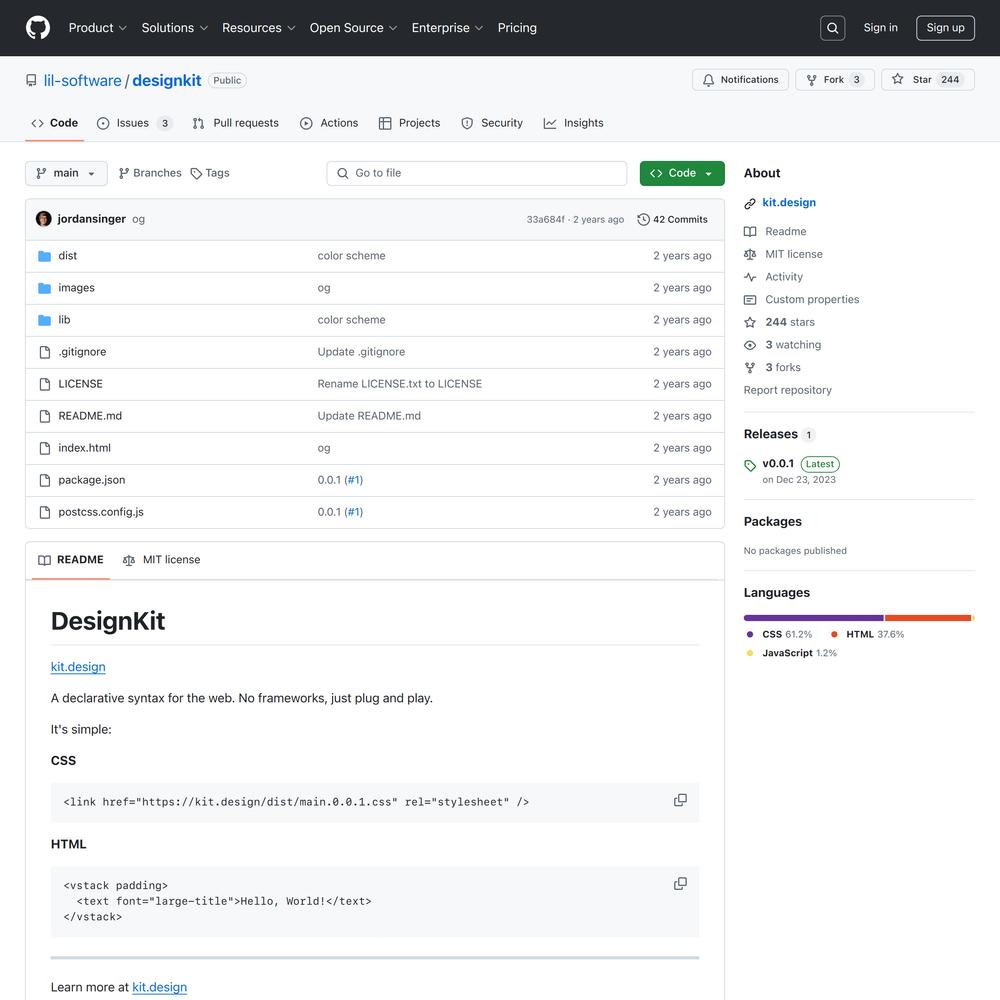Star the designkit repository
This screenshot has width=1000, height=1000.
[927, 80]
